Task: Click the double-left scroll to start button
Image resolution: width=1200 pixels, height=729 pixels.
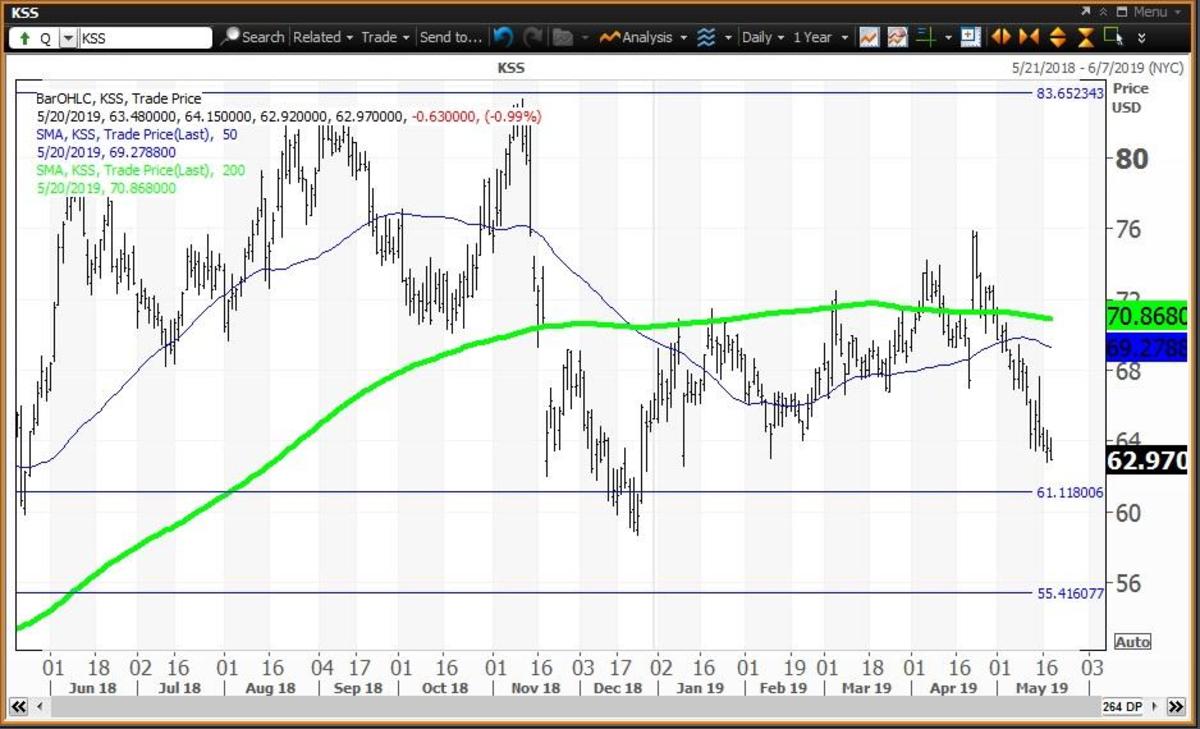Action: 18,706
